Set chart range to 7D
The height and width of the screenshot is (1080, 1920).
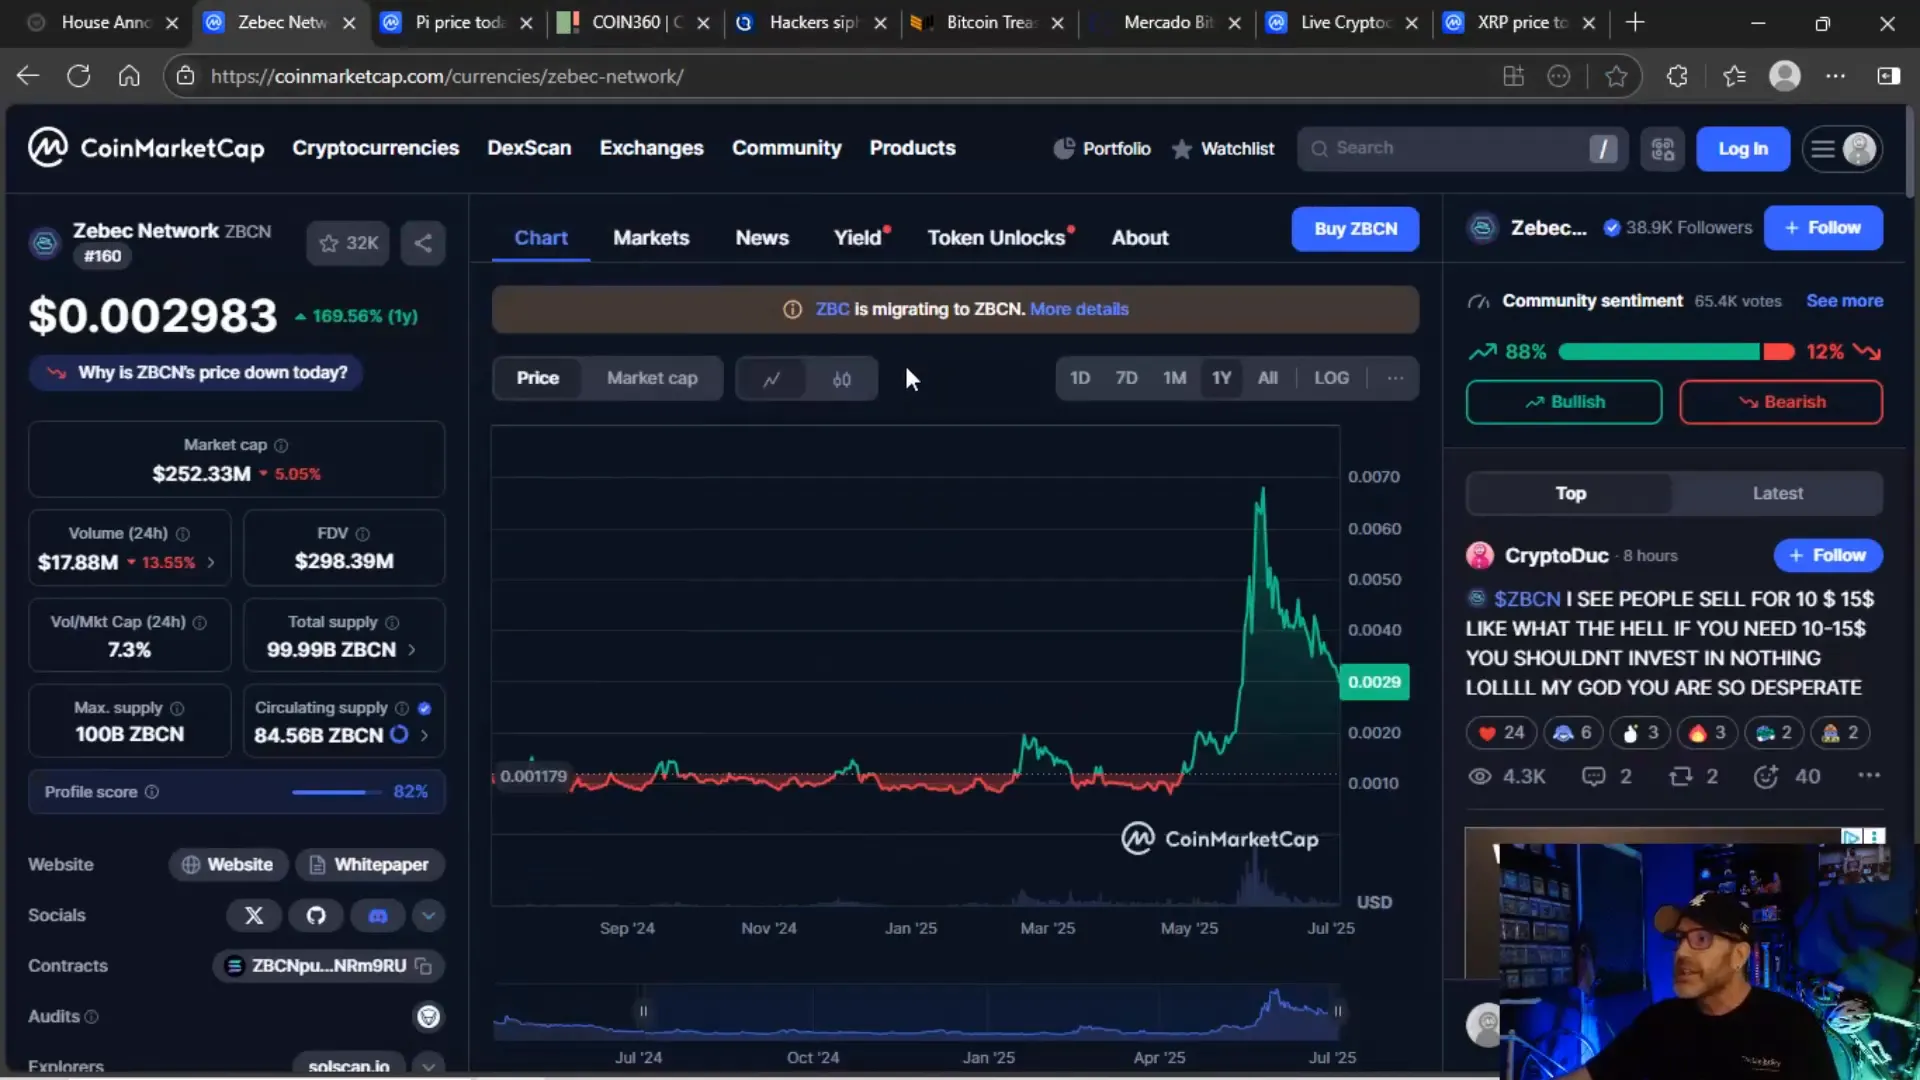[1126, 378]
